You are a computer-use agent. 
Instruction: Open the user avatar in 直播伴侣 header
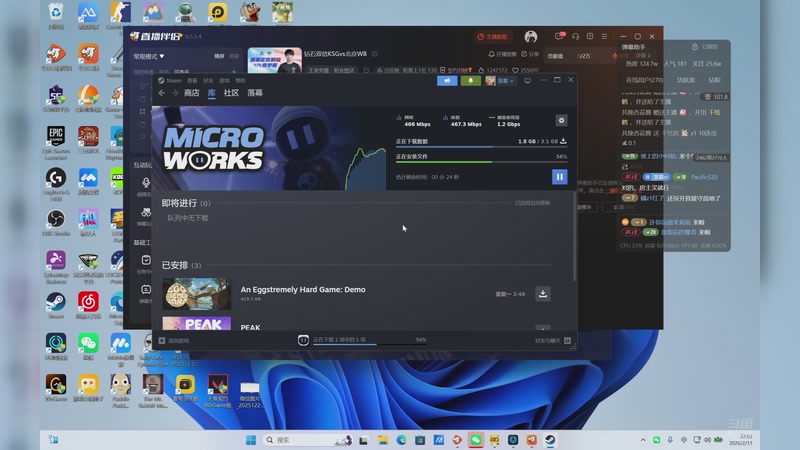[x=531, y=37]
